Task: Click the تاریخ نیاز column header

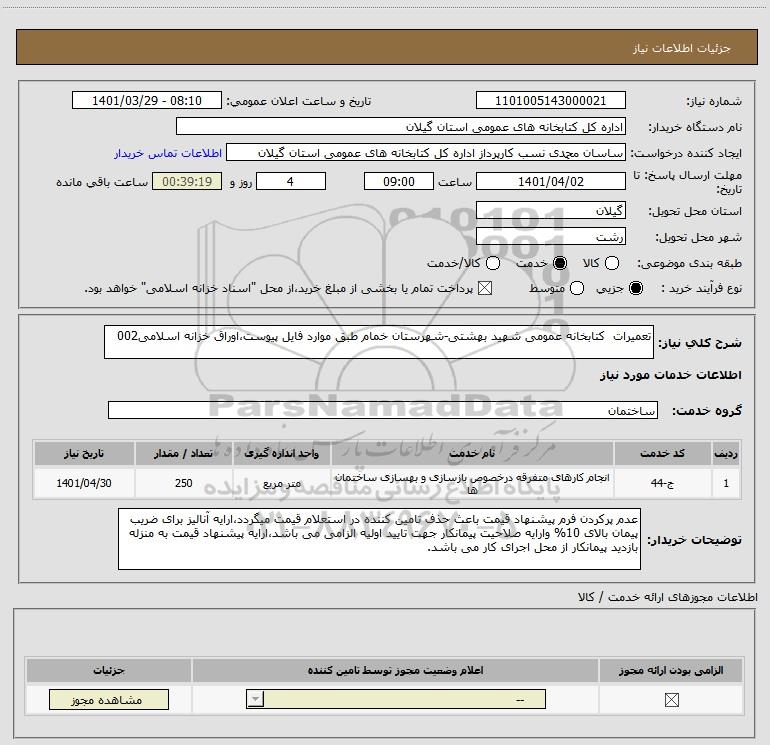Action: tap(84, 453)
